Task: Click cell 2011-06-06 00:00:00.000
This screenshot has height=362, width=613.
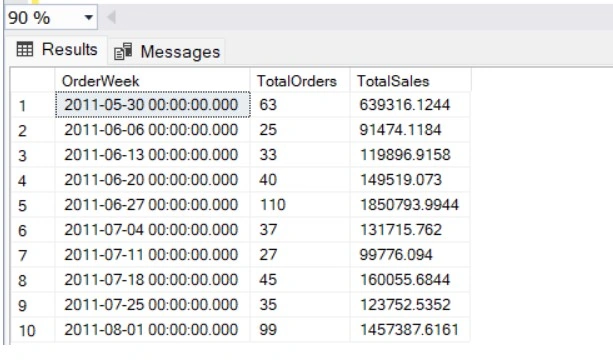Action: [x=152, y=130]
